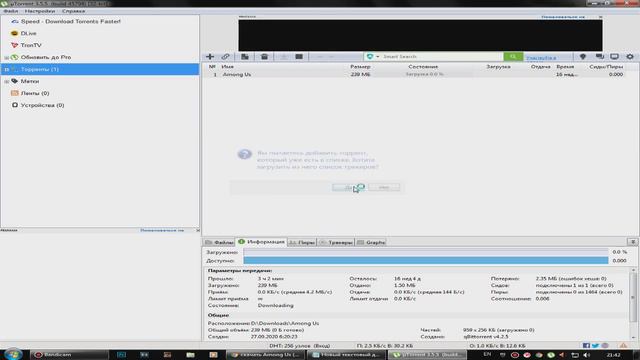The height and width of the screenshot is (360, 640).
Task: Sort by the Состояние column header
Action: (x=423, y=67)
